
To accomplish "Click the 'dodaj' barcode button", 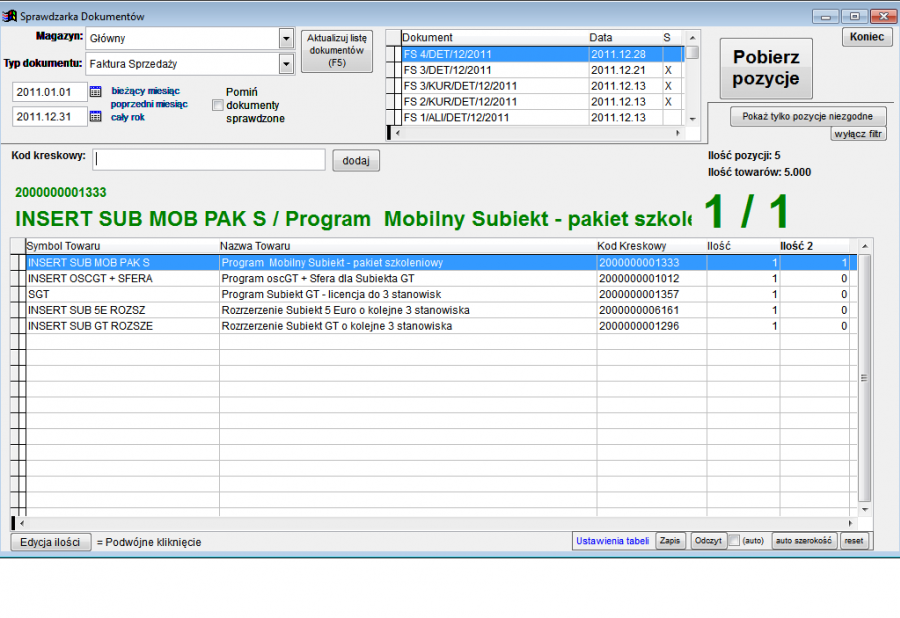I will click(x=356, y=161).
